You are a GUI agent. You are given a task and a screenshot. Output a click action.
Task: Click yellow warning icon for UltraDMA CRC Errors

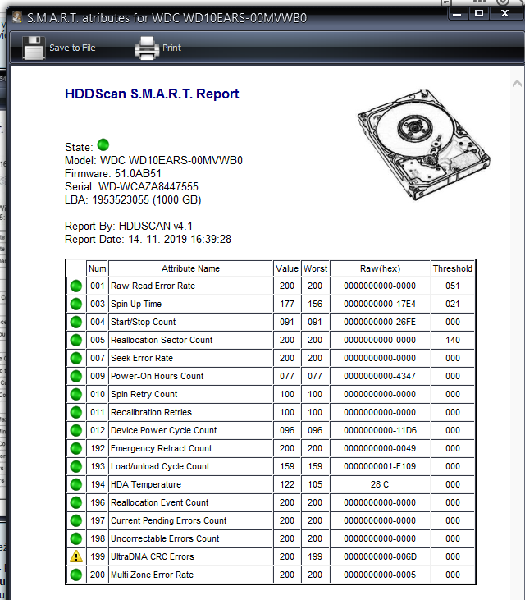coord(76,556)
